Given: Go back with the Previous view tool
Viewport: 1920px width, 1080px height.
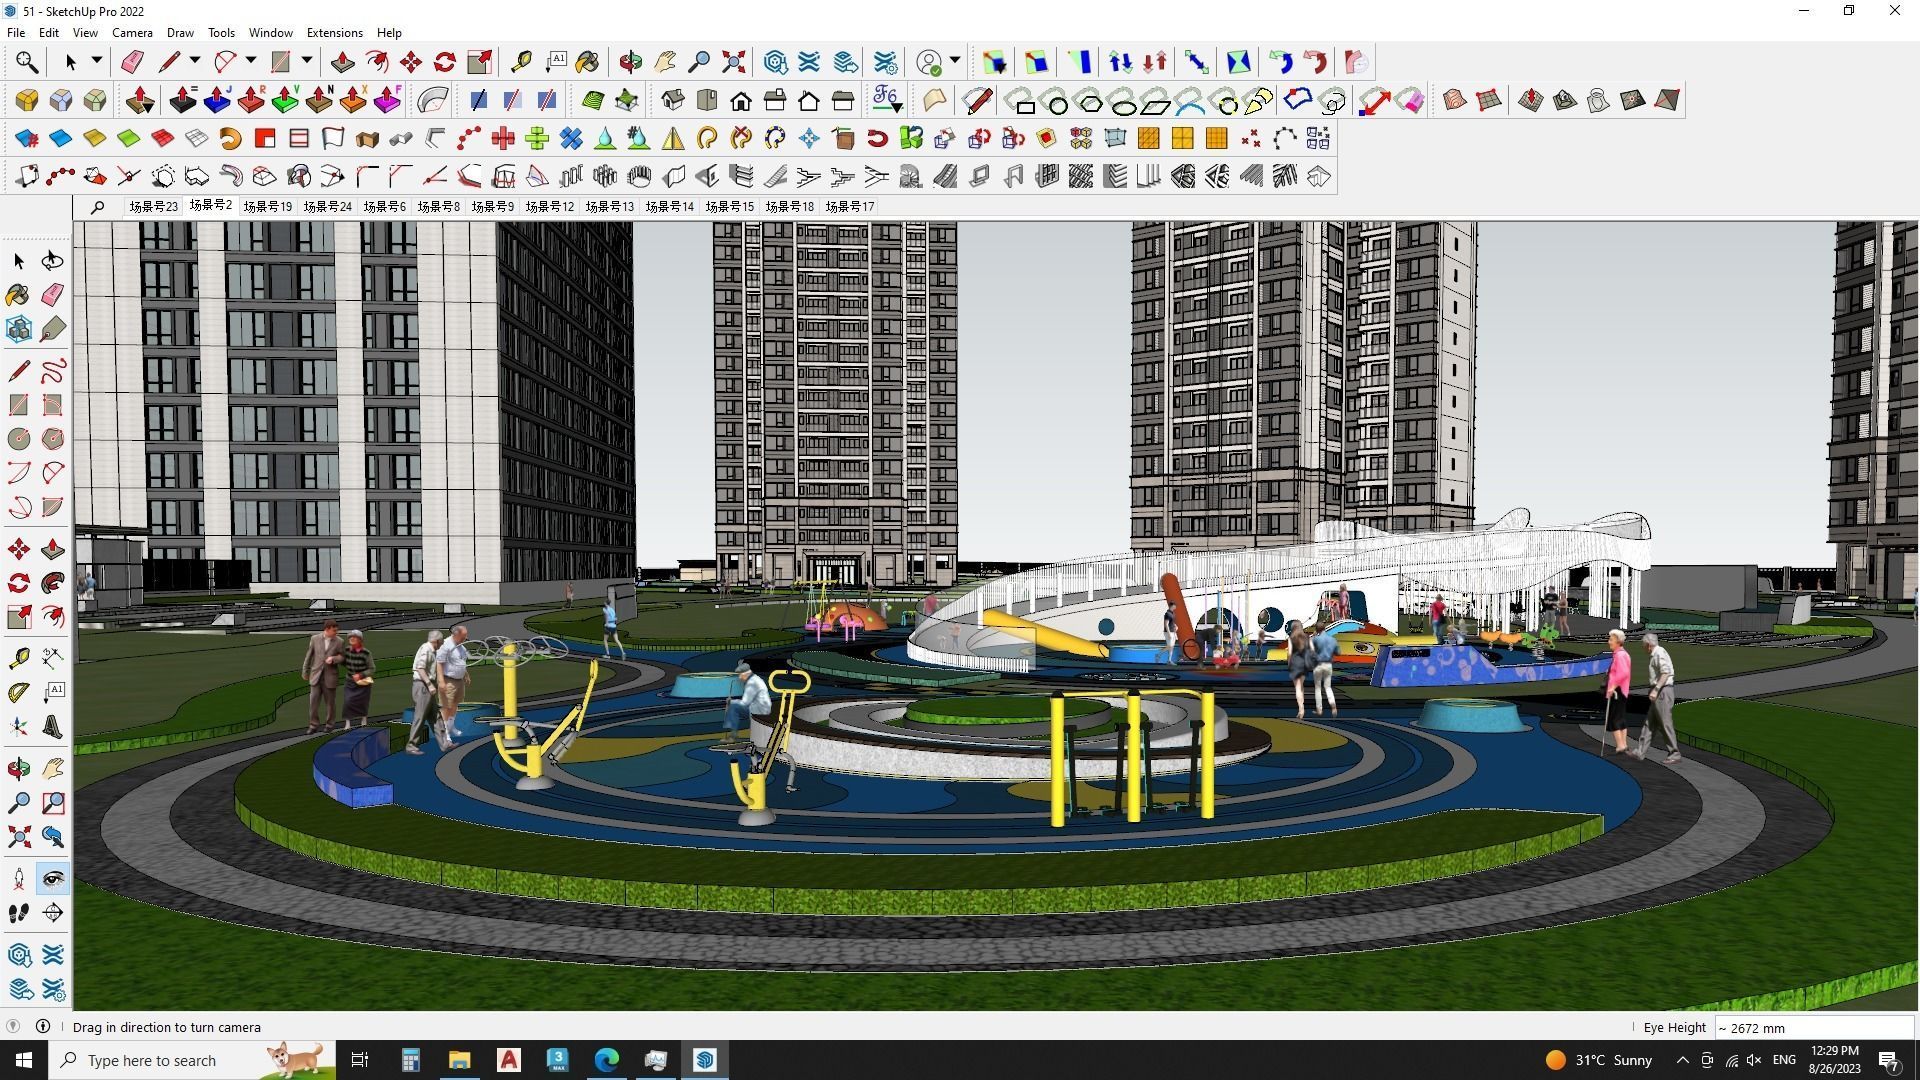Looking at the screenshot, I should [52, 837].
